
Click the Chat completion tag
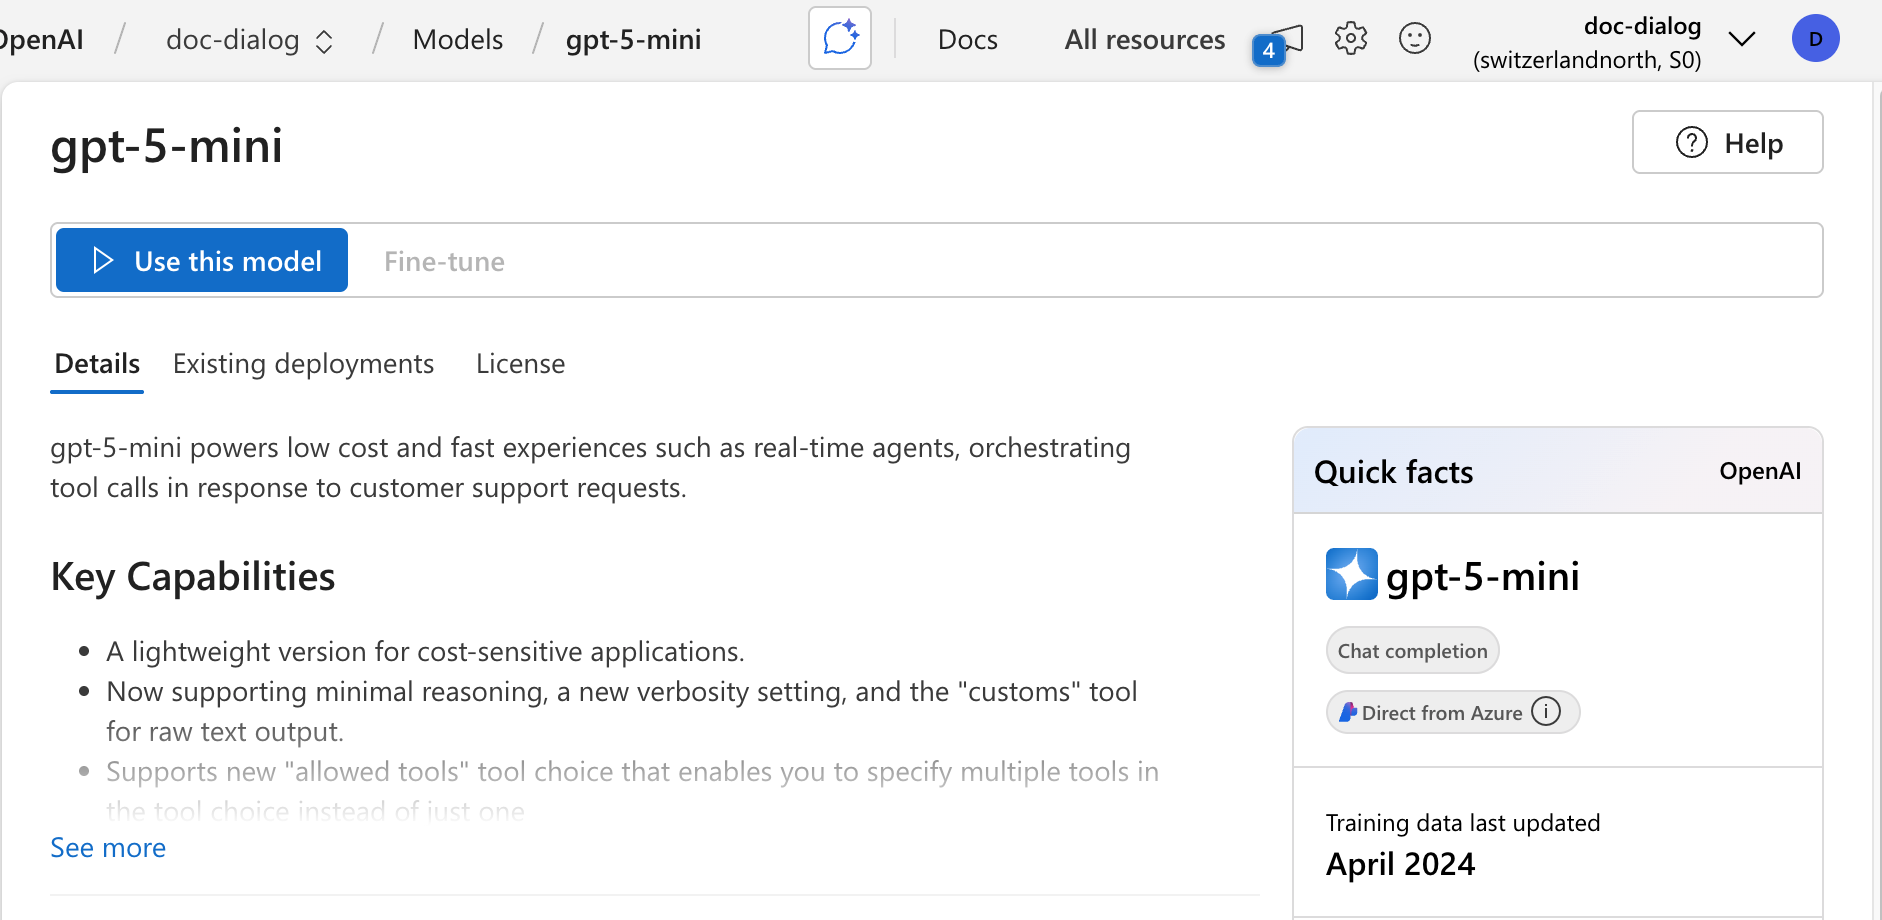tap(1412, 651)
